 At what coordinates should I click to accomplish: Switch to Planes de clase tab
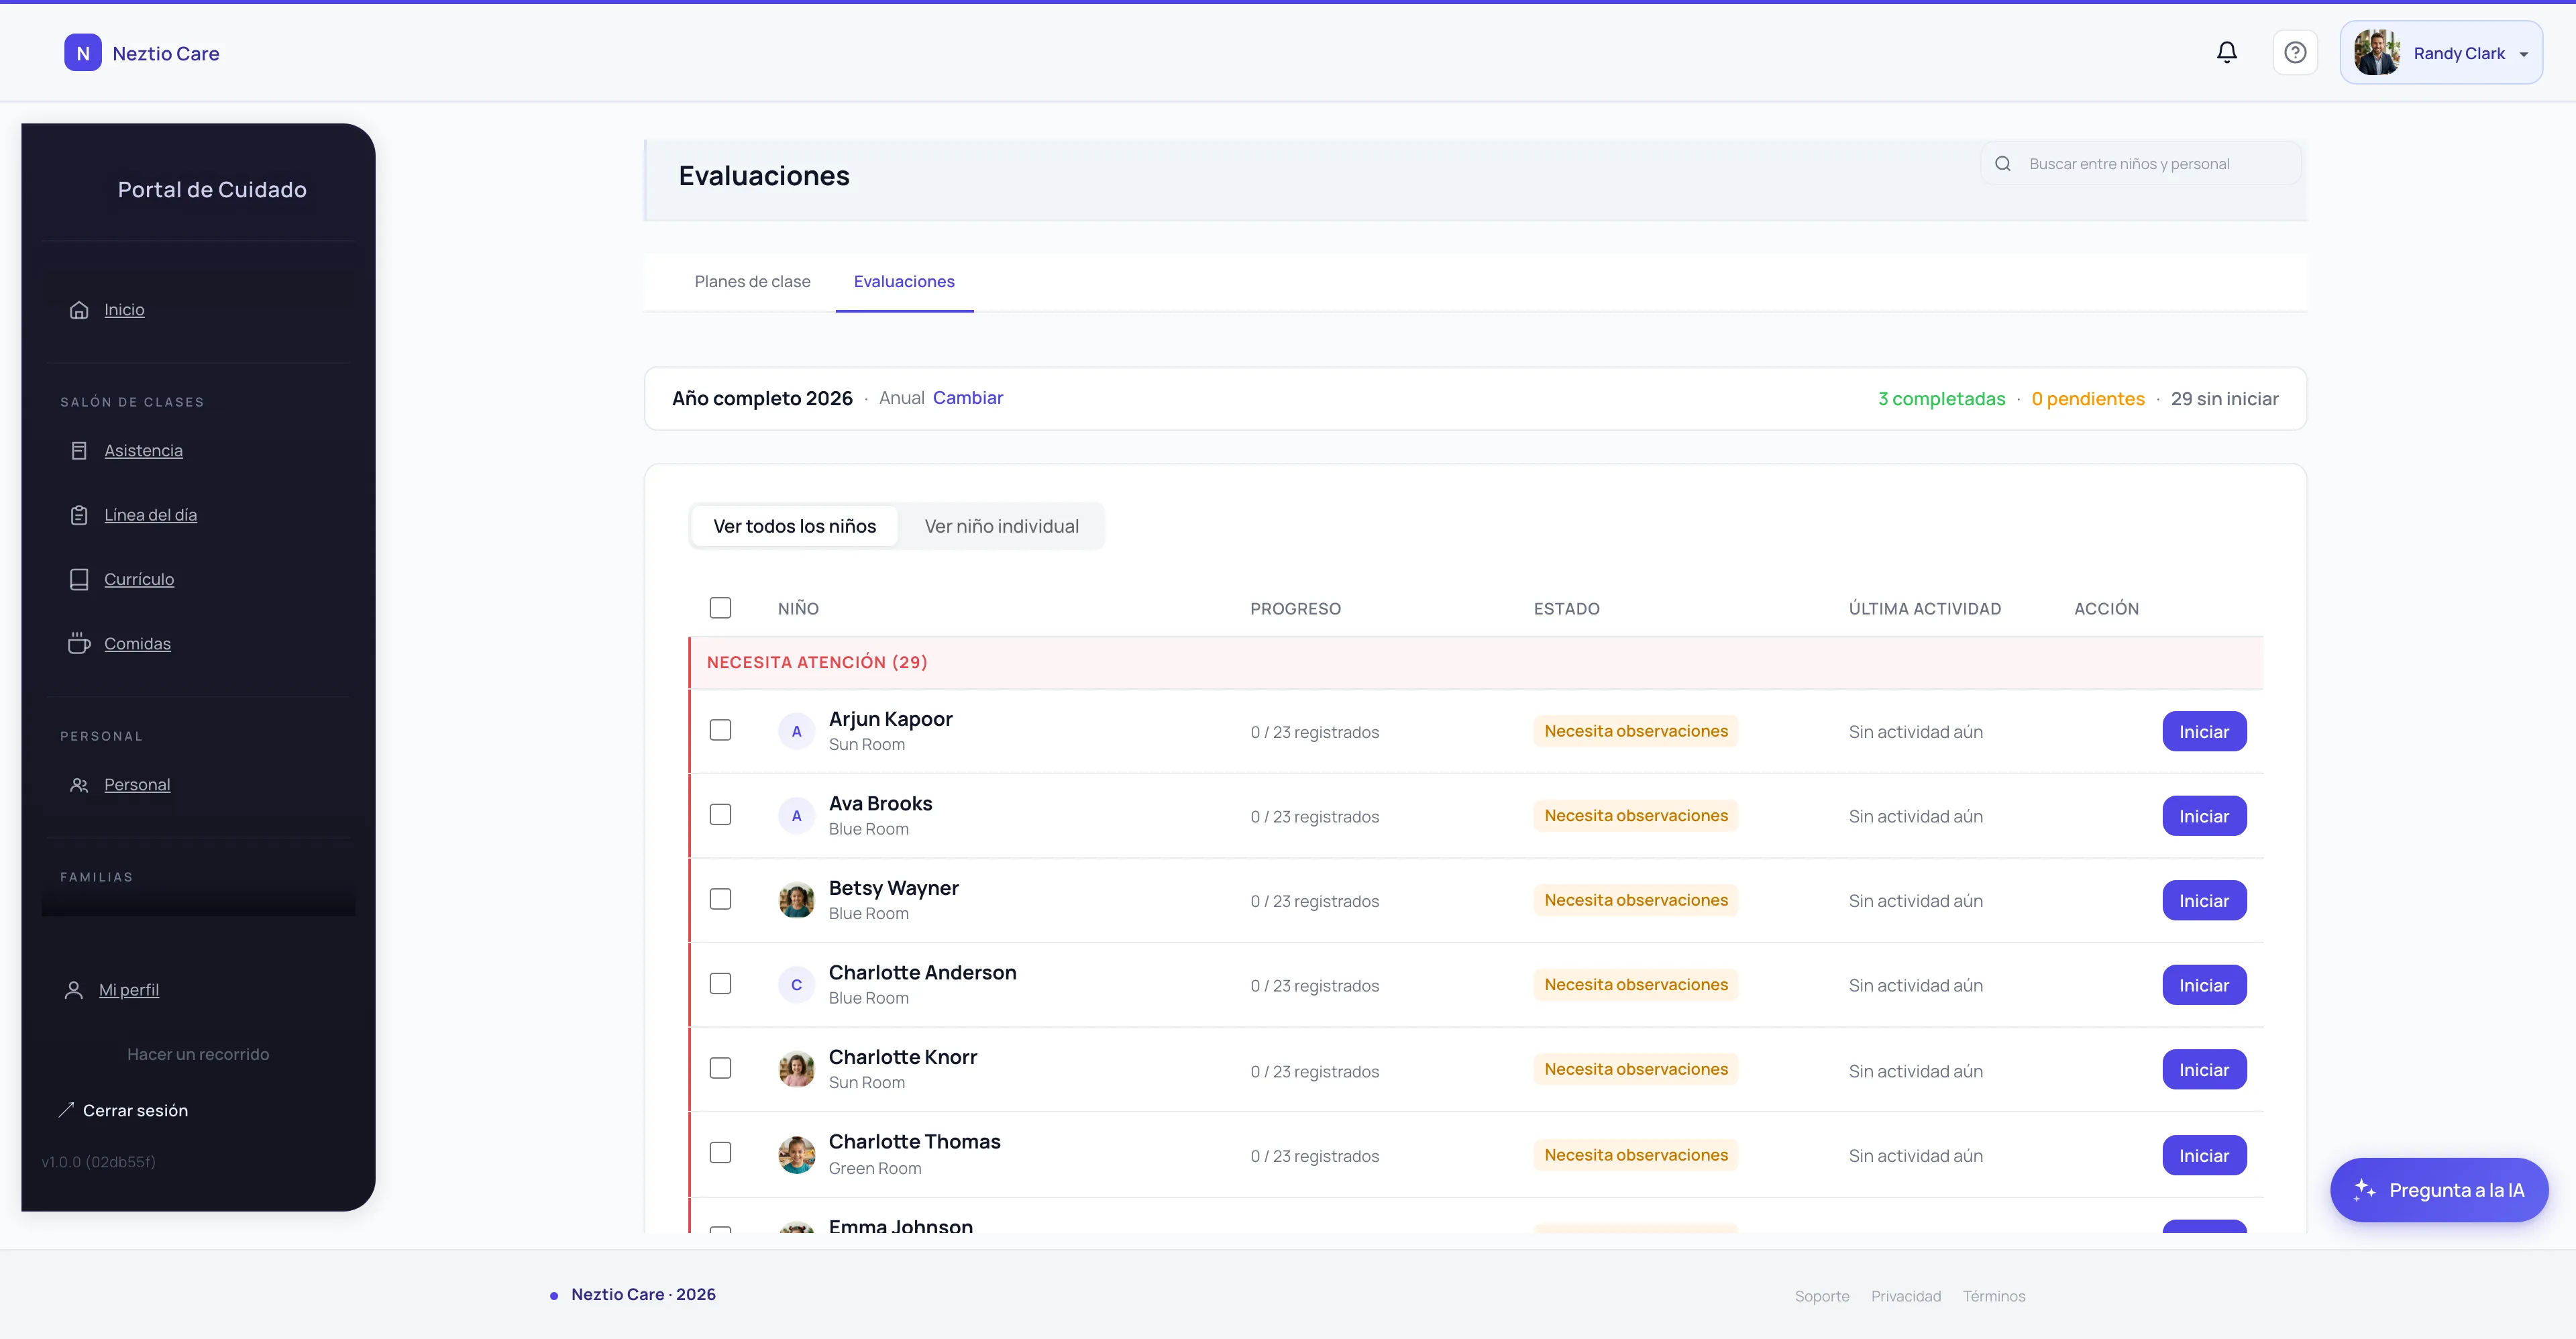752,282
